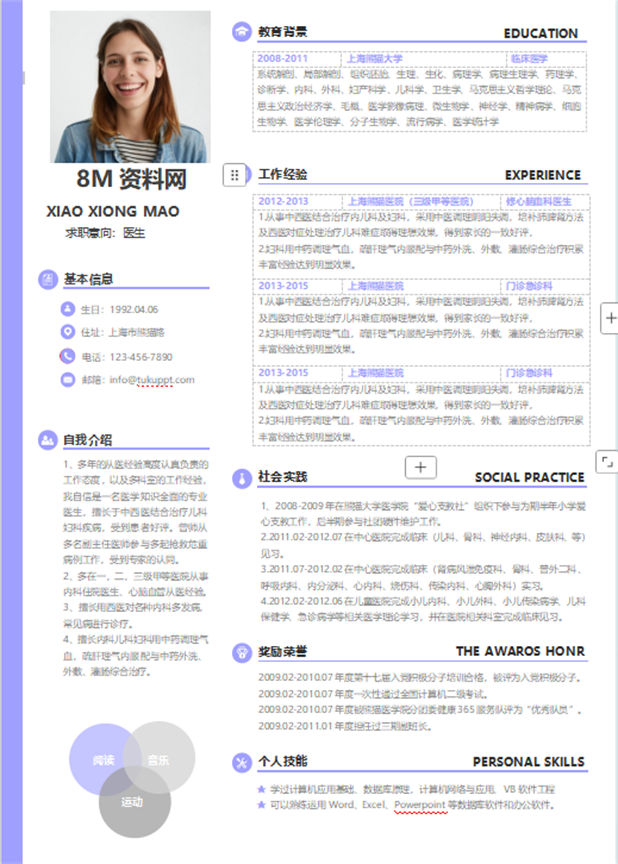Click the '8M 资料网' title text
The image size is (618, 864).
[x=131, y=179]
